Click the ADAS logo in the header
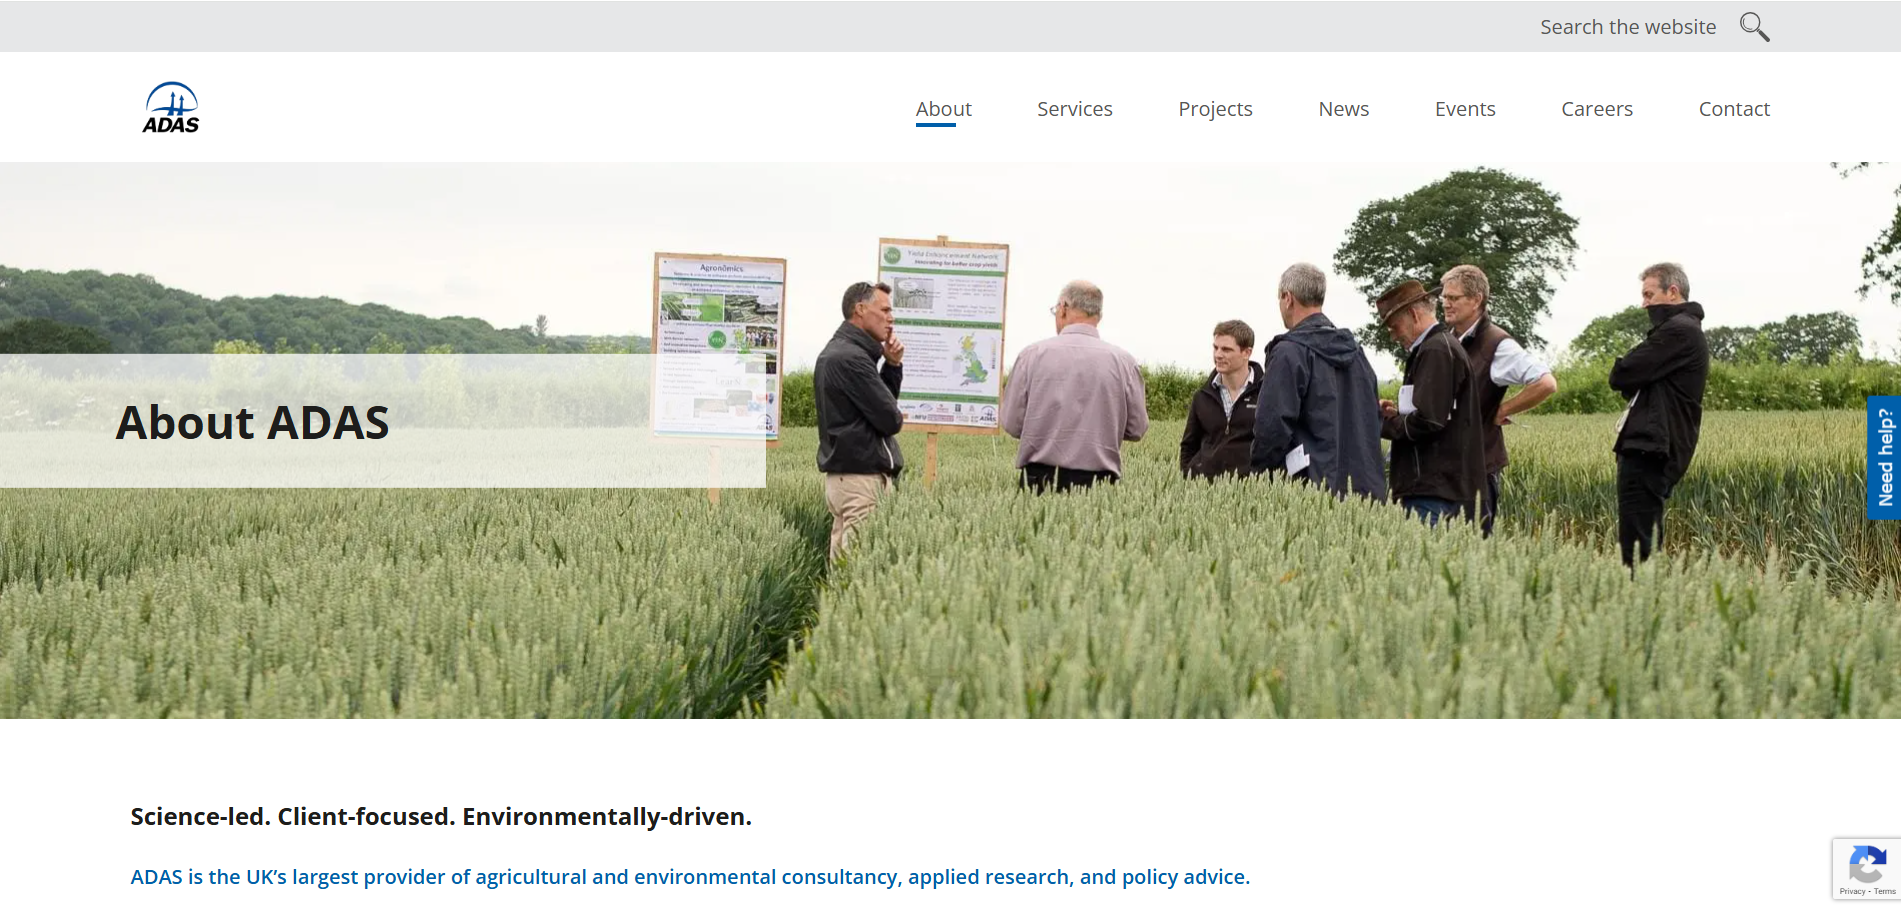Viewport: 1901px width, 911px height. 171,108
